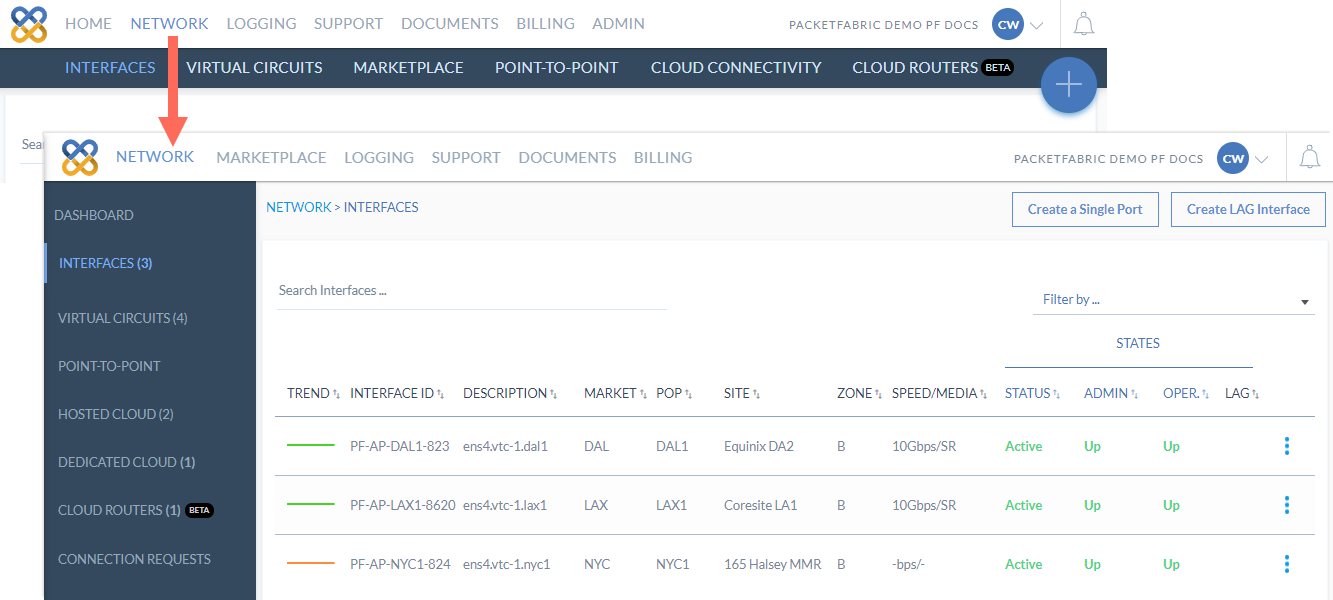Click CW user avatar in the new navigation bar
Viewport: 1333px width, 600px height.
(x=1233, y=158)
